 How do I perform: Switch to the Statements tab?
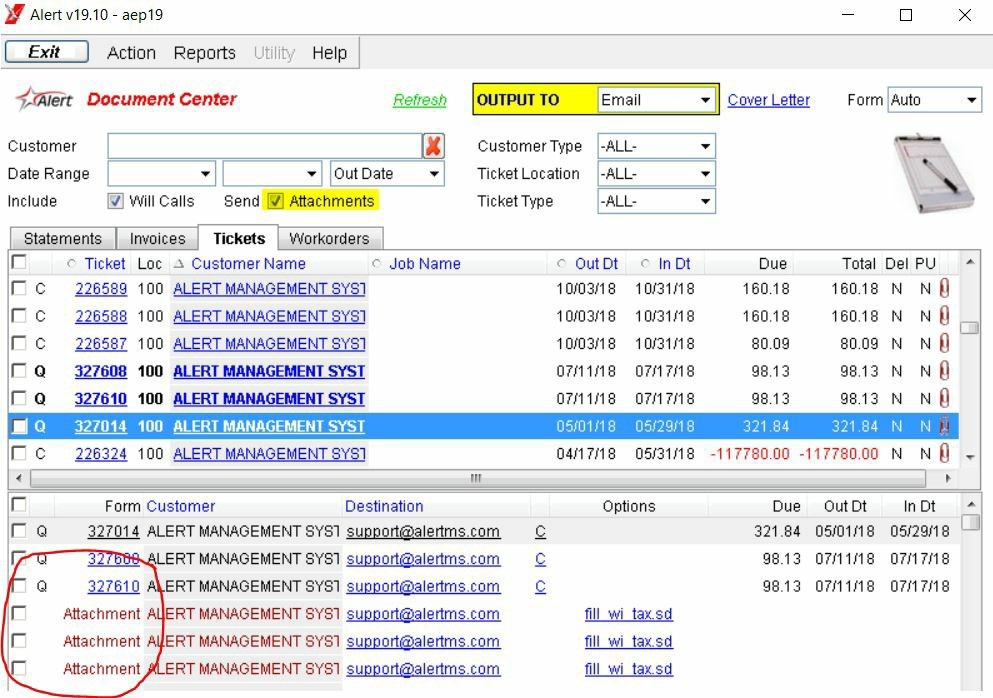tap(63, 238)
